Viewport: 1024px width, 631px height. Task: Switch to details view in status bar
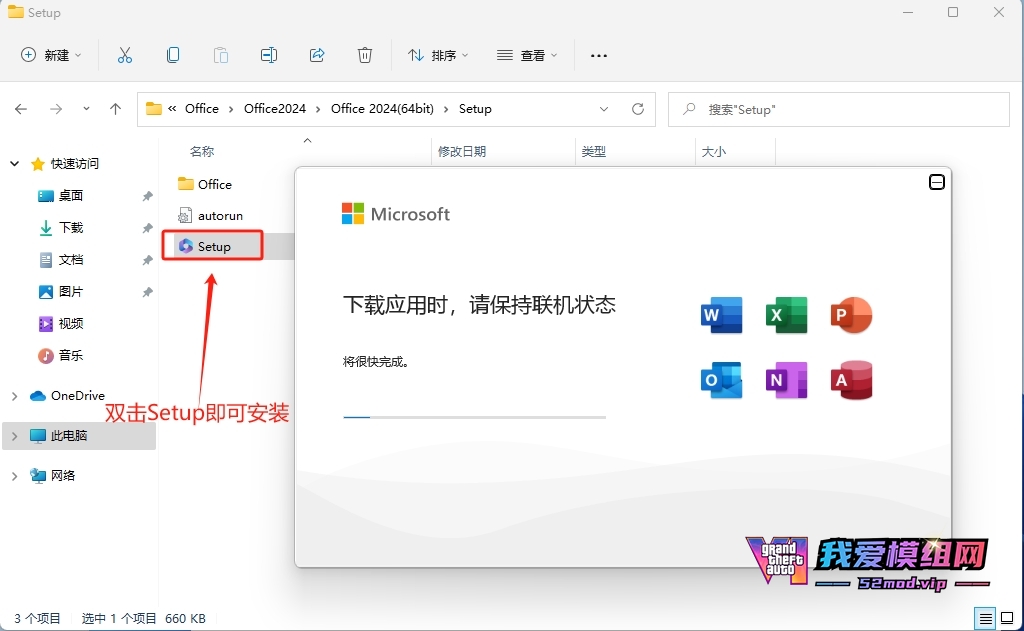coord(985,618)
